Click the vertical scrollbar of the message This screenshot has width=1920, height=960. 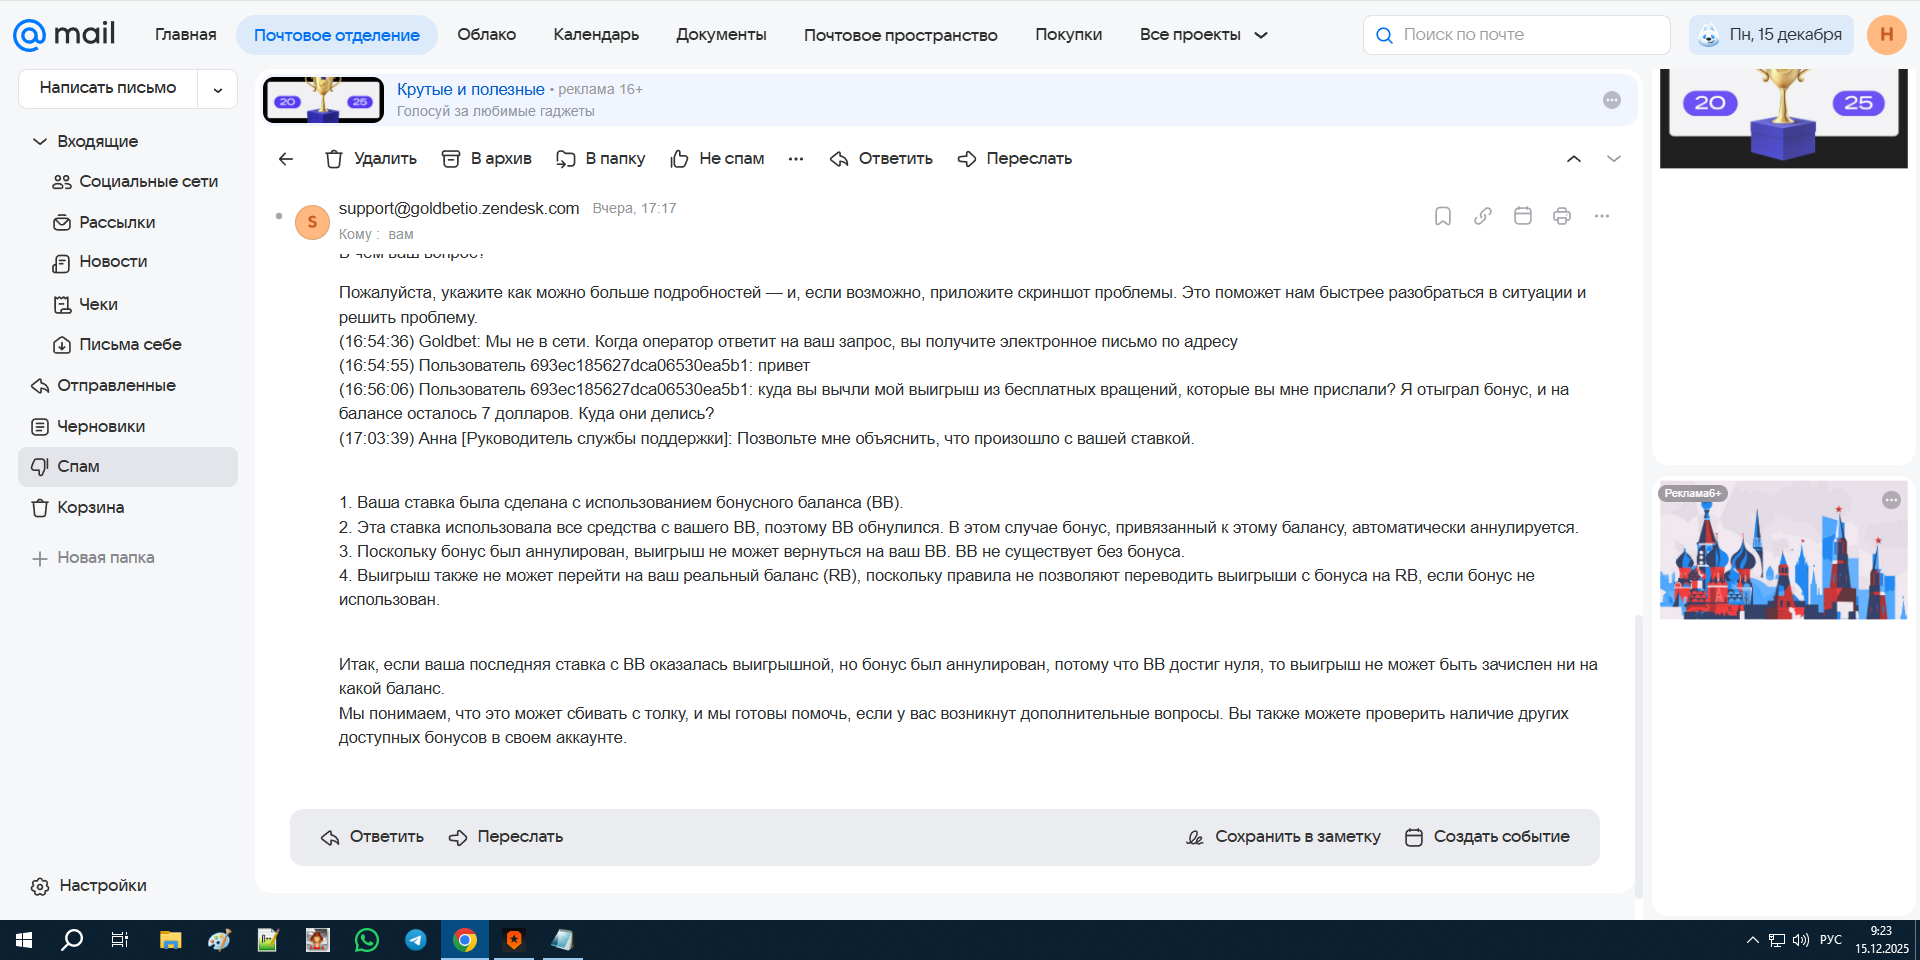tap(1638, 750)
